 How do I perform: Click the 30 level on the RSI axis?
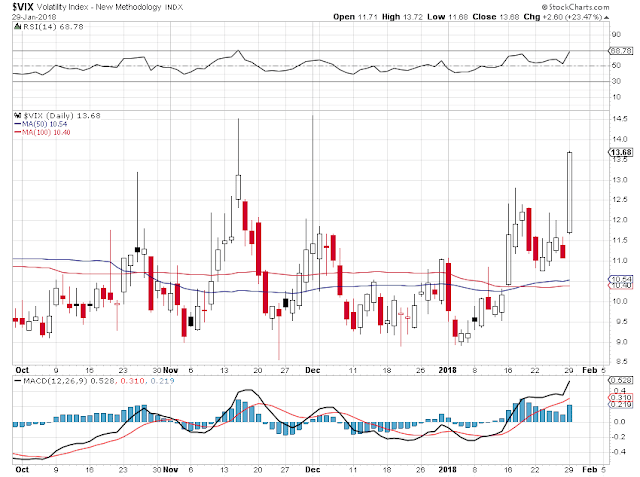616,81
